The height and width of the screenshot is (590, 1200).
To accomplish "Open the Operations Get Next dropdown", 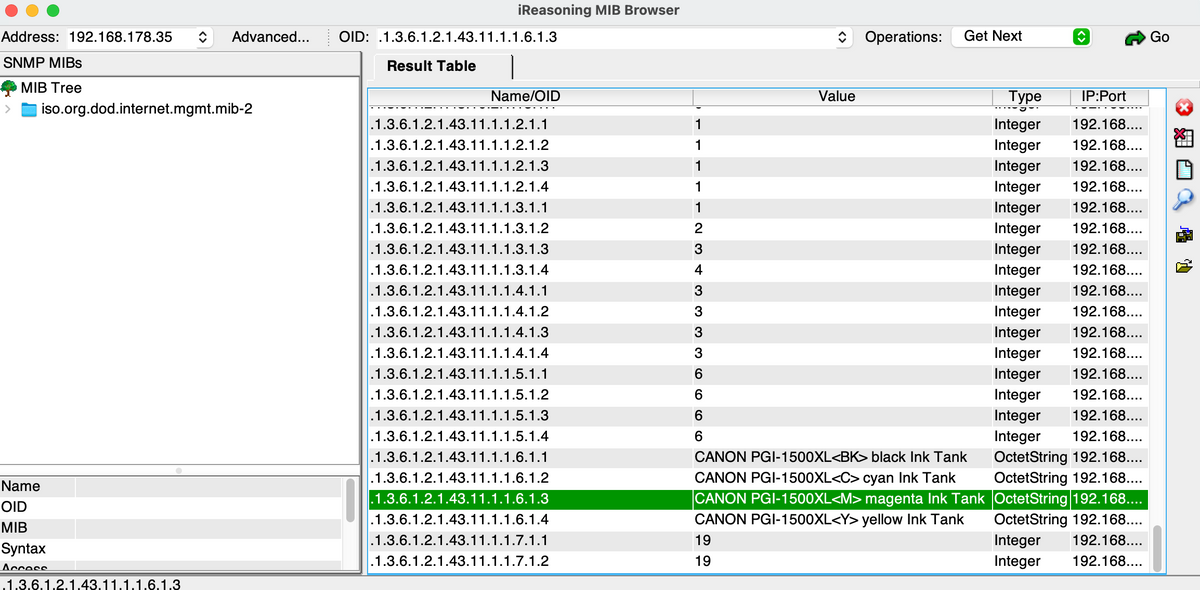I will coord(1021,36).
